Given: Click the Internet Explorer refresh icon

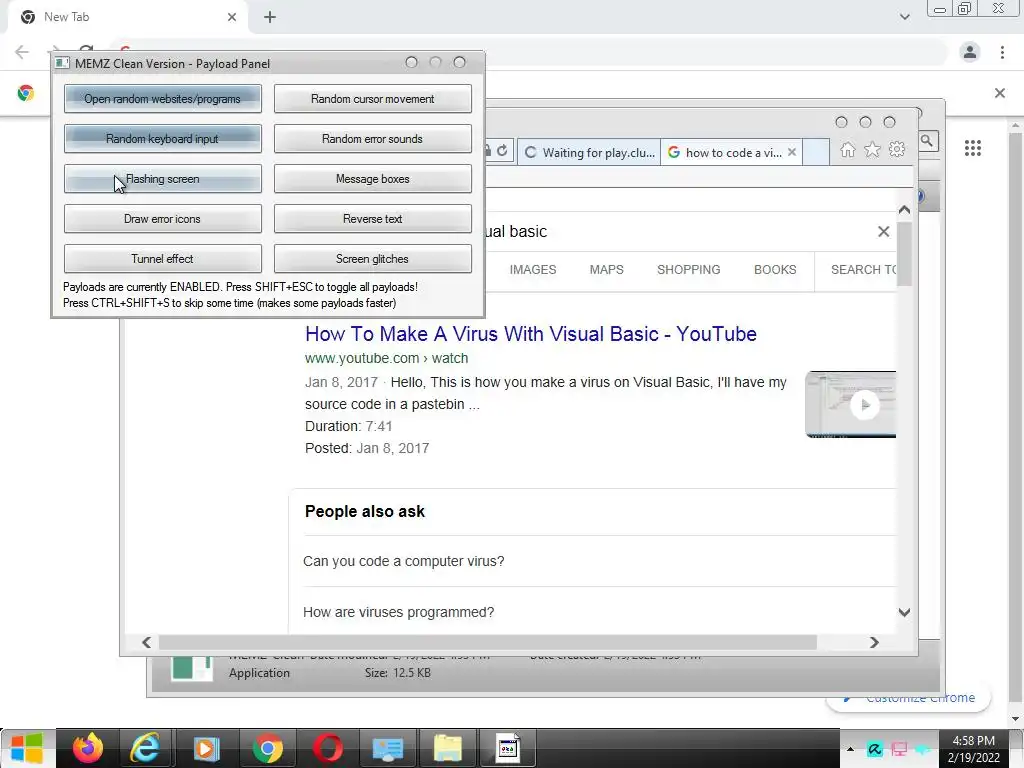Looking at the screenshot, I should 502,151.
